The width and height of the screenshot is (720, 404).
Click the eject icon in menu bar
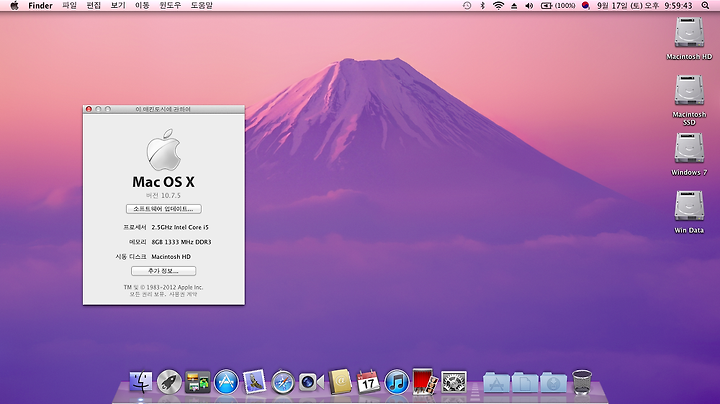point(514,6)
